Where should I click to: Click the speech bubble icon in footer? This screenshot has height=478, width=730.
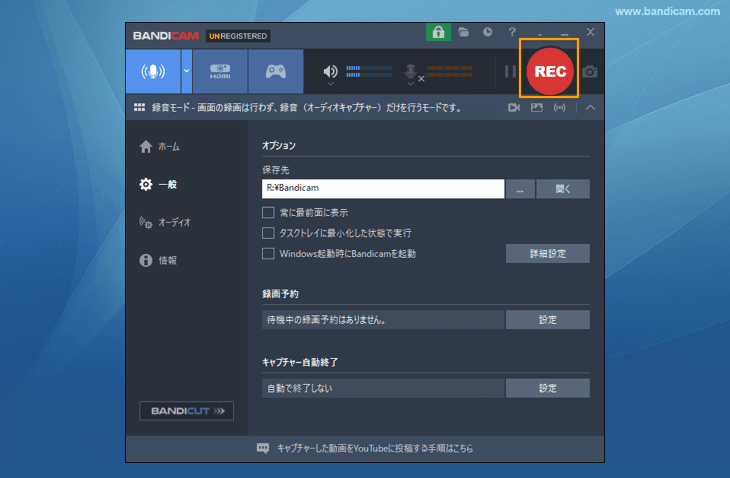pos(263,448)
